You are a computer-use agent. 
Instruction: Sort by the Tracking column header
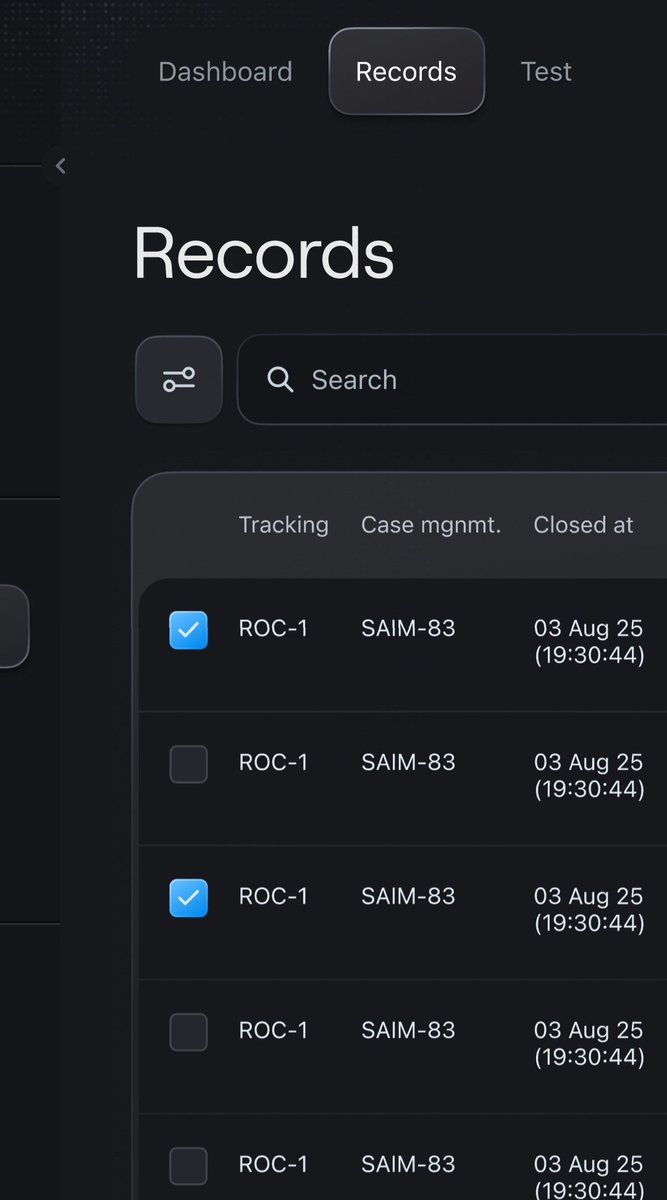click(x=283, y=525)
